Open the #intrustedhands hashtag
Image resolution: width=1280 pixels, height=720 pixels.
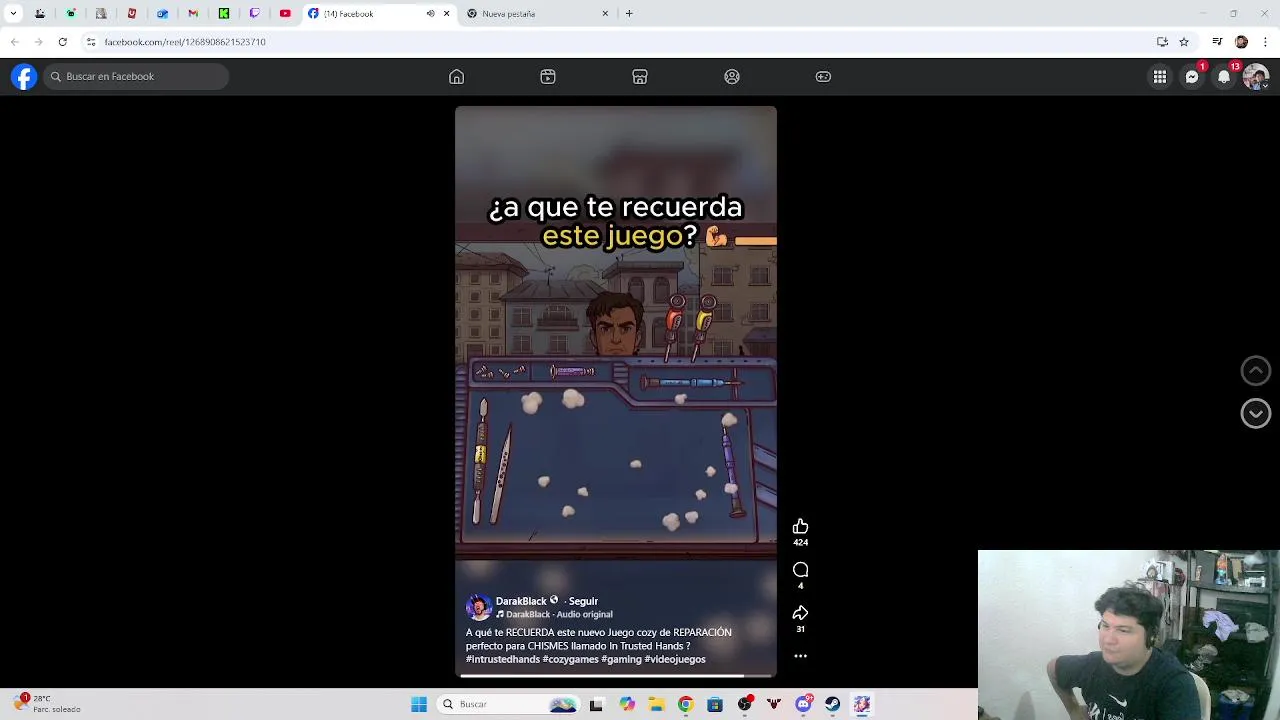[502, 659]
